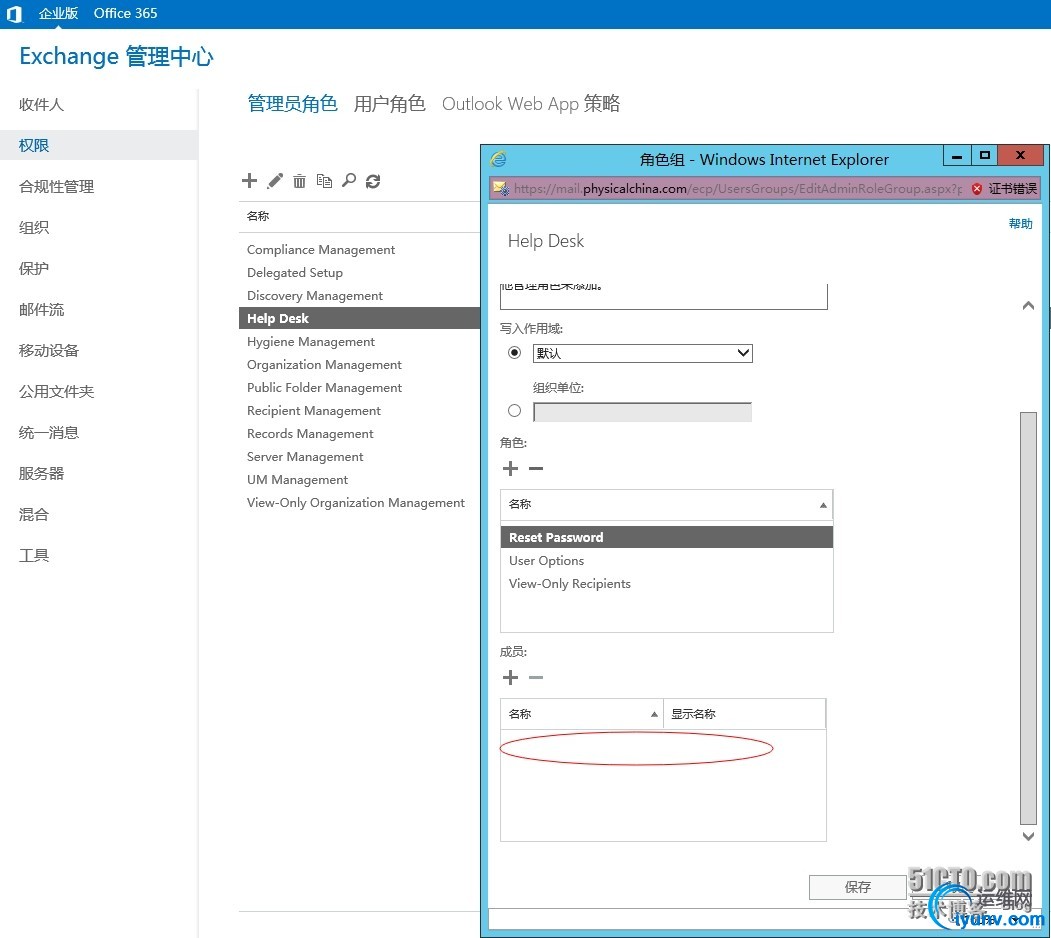Screen dimensions: 1051x938
Task: Open 合规性管理 in left navigation
Action: [56, 186]
